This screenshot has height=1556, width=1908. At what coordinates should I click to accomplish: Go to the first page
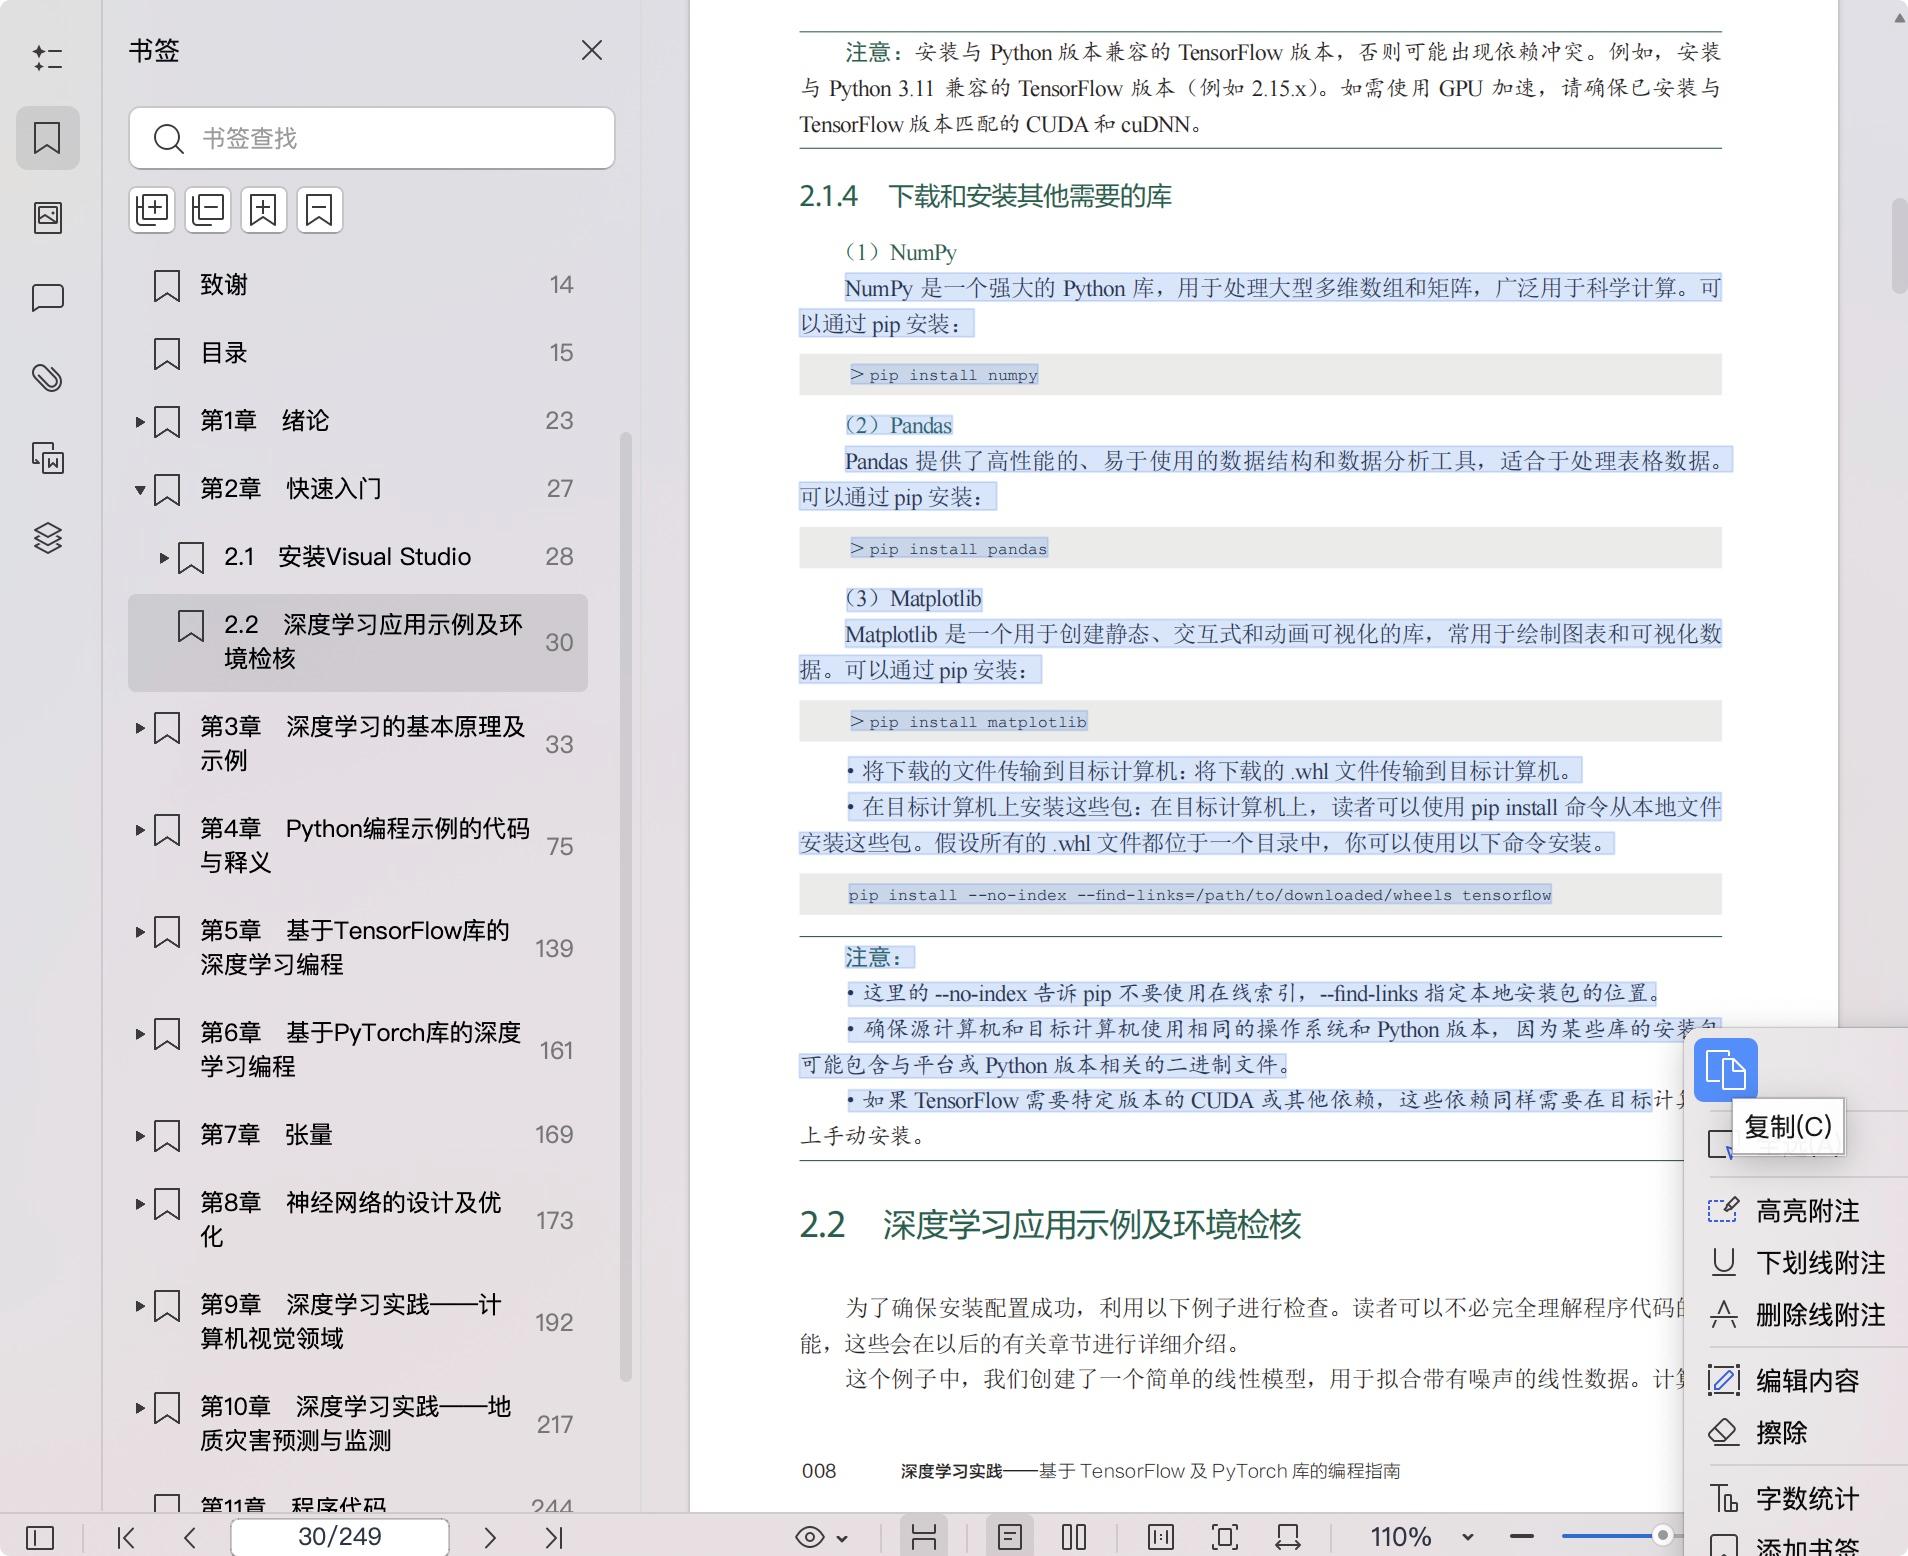tap(126, 1537)
